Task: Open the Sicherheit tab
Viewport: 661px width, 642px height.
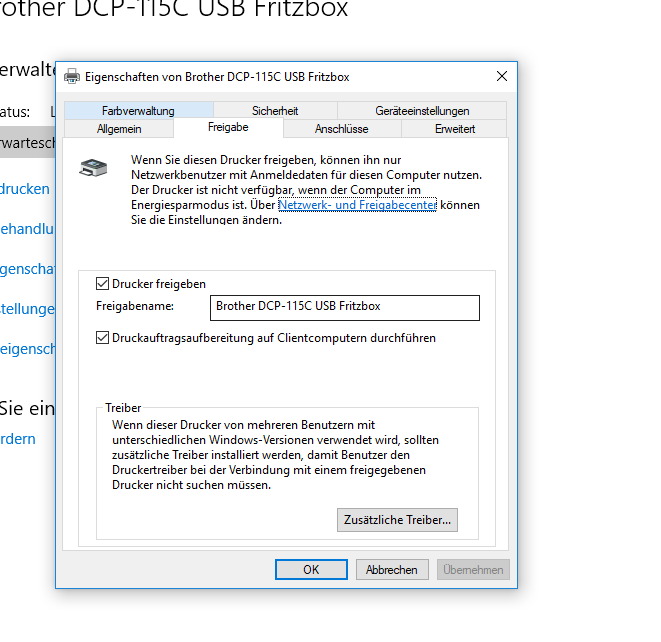Action: [x=275, y=110]
